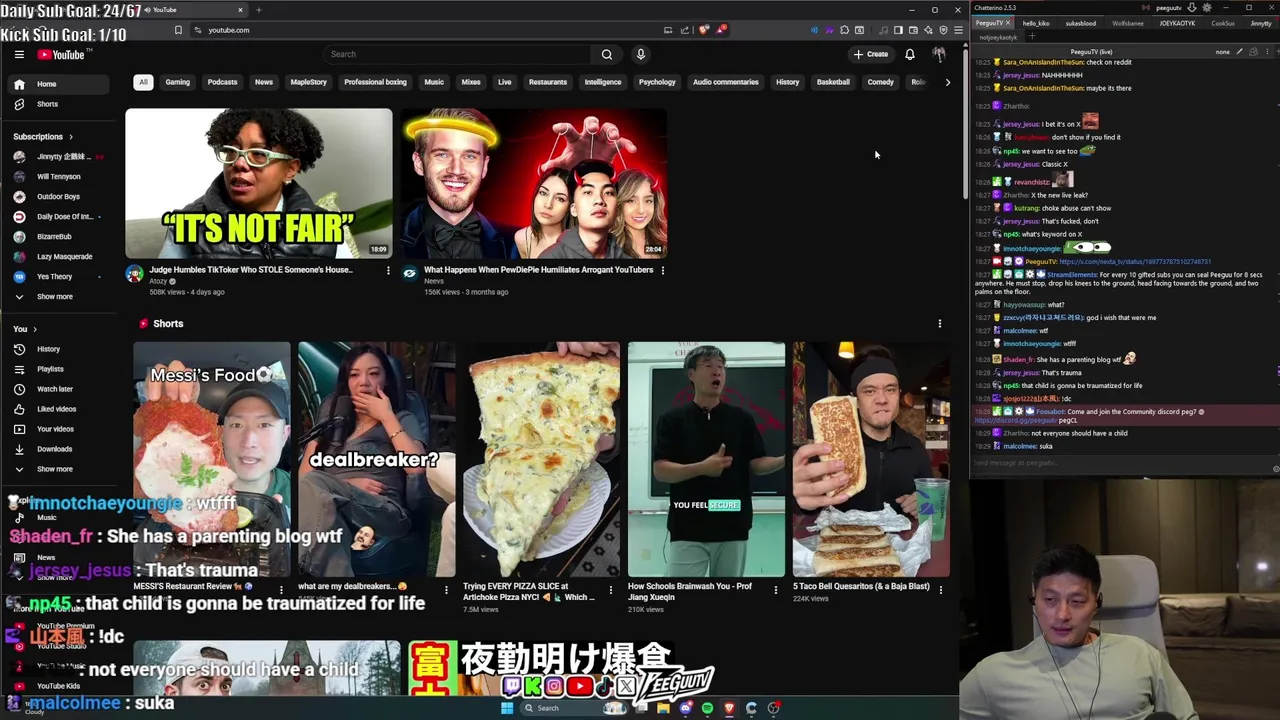Start voice search with the microphone icon

(x=641, y=54)
